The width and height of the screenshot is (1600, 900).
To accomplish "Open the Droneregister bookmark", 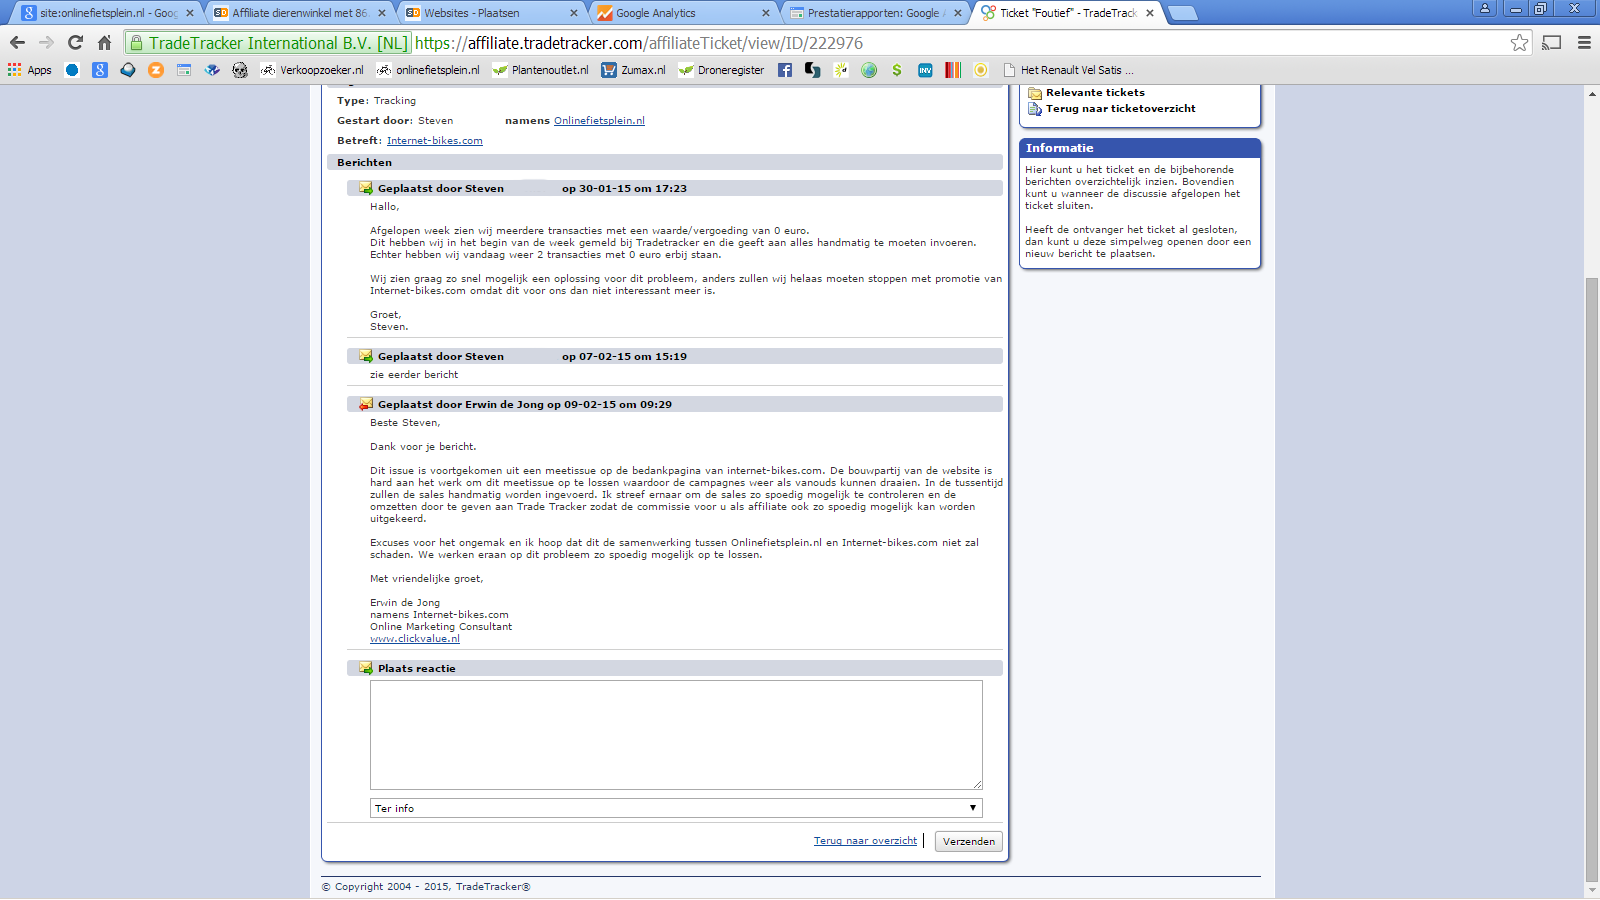I will [x=721, y=70].
